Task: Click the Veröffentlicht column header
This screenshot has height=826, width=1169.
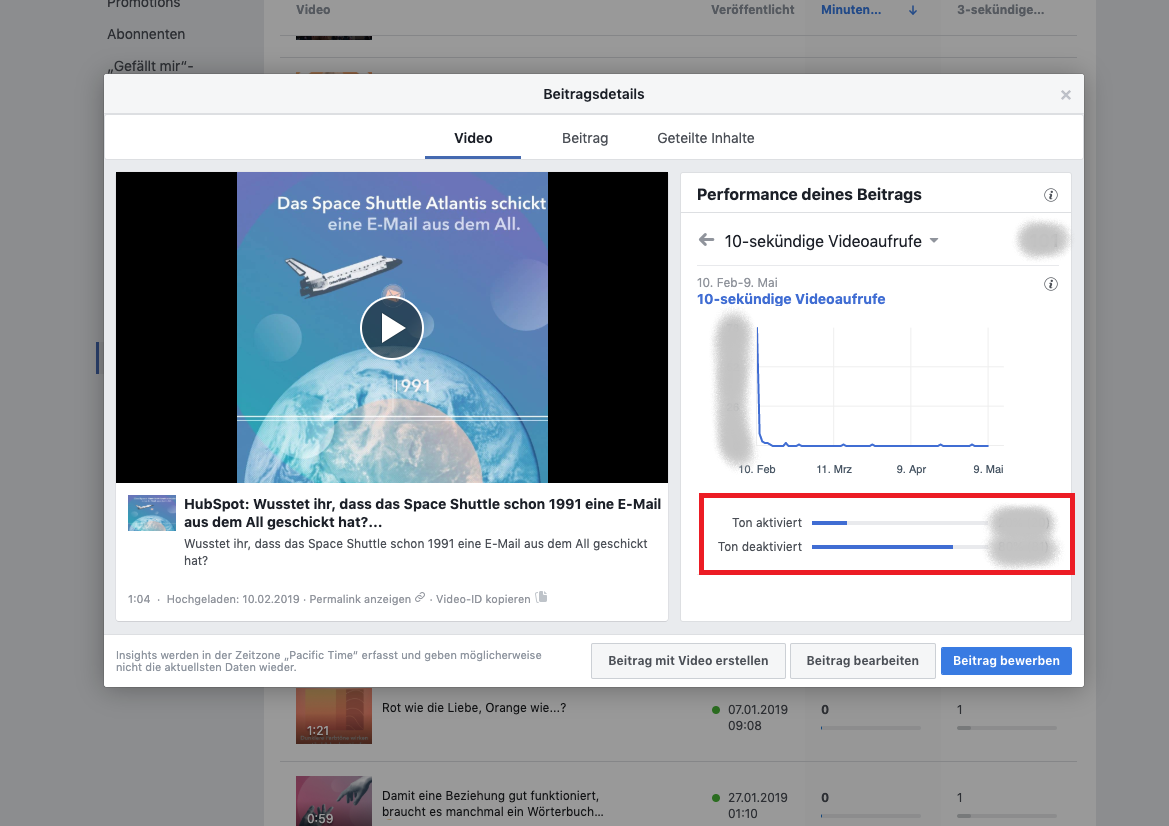Action: [752, 10]
